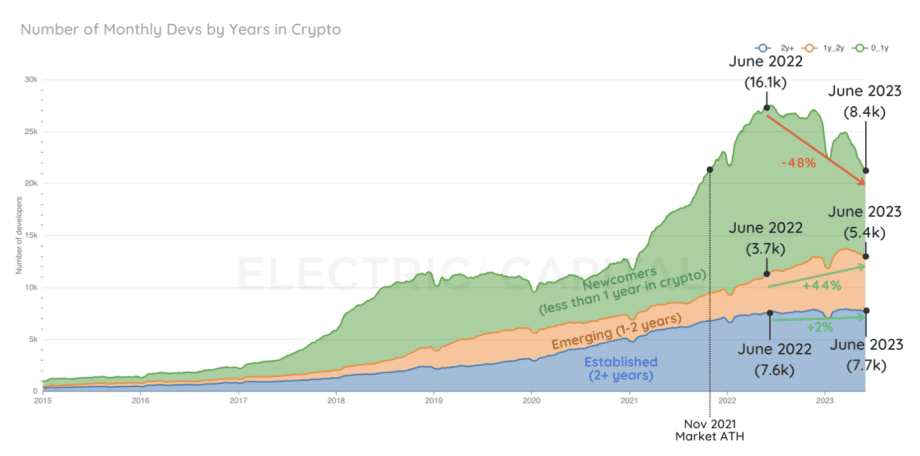The width and height of the screenshot is (920, 456).
Task: Click the June 2023 dot on orange line
Action: coord(866,256)
